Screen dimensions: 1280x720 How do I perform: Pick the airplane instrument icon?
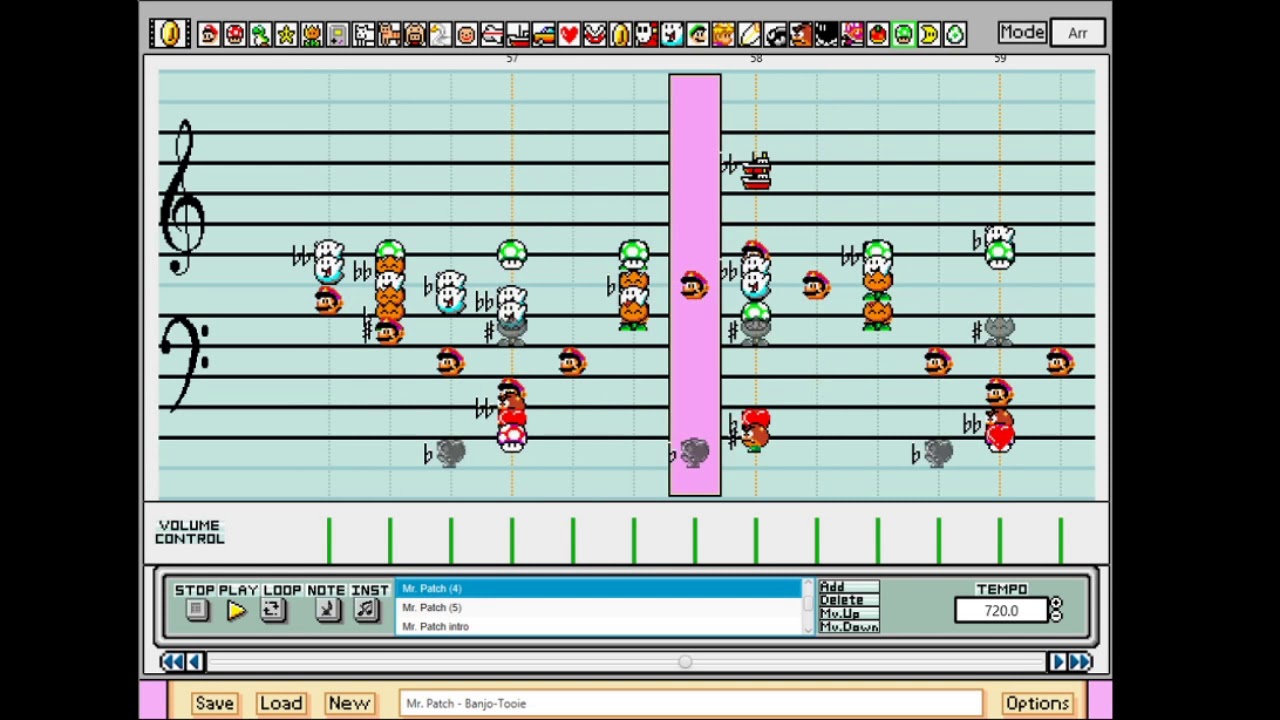point(492,34)
